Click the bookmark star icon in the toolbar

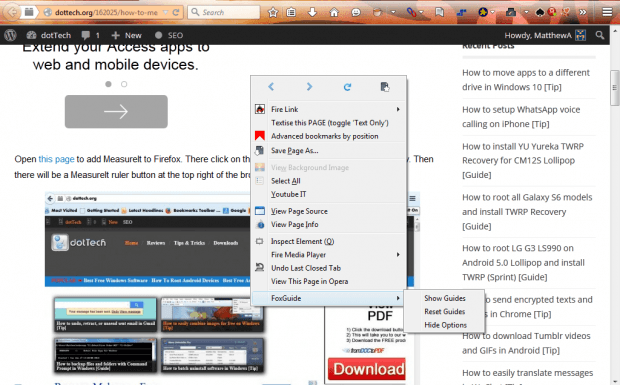[x=273, y=12]
